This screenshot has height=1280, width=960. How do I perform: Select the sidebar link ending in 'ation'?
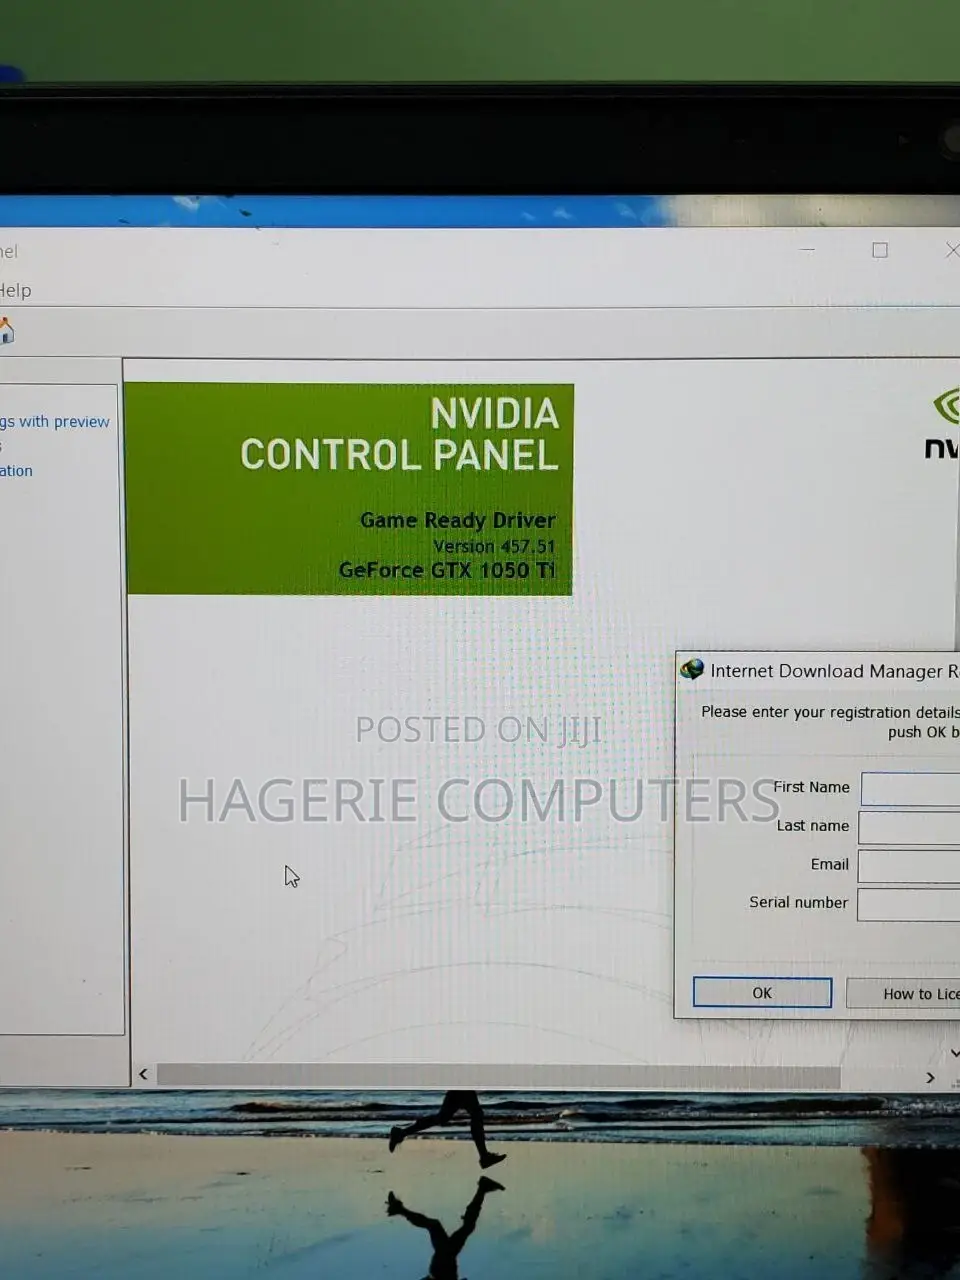pos(16,471)
